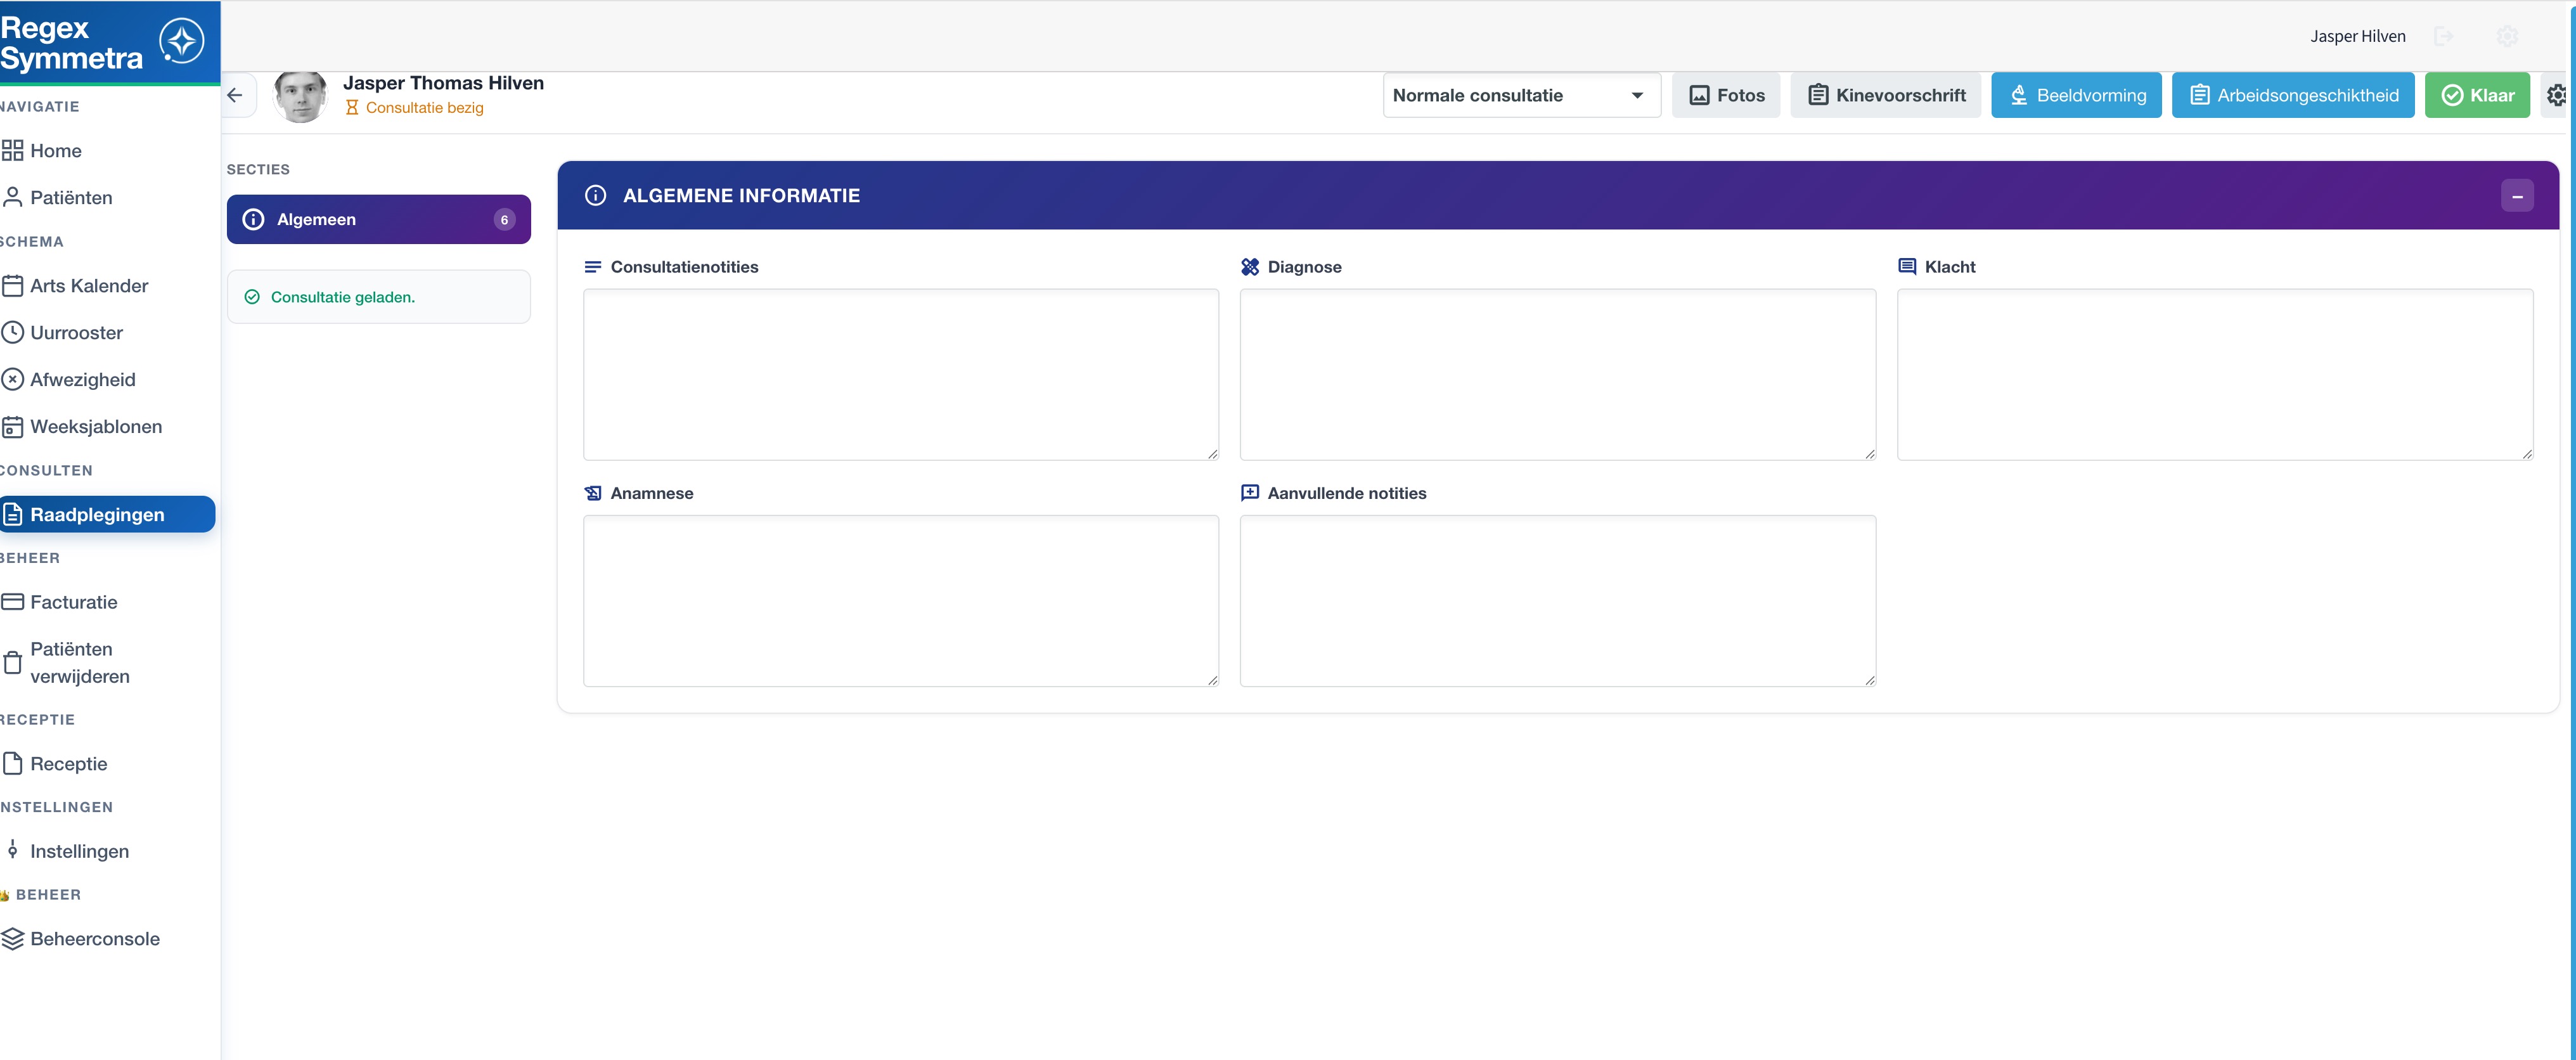This screenshot has width=2576, height=1060.
Task: Click the Jasper Thomas Hilven patient name
Action: (443, 83)
